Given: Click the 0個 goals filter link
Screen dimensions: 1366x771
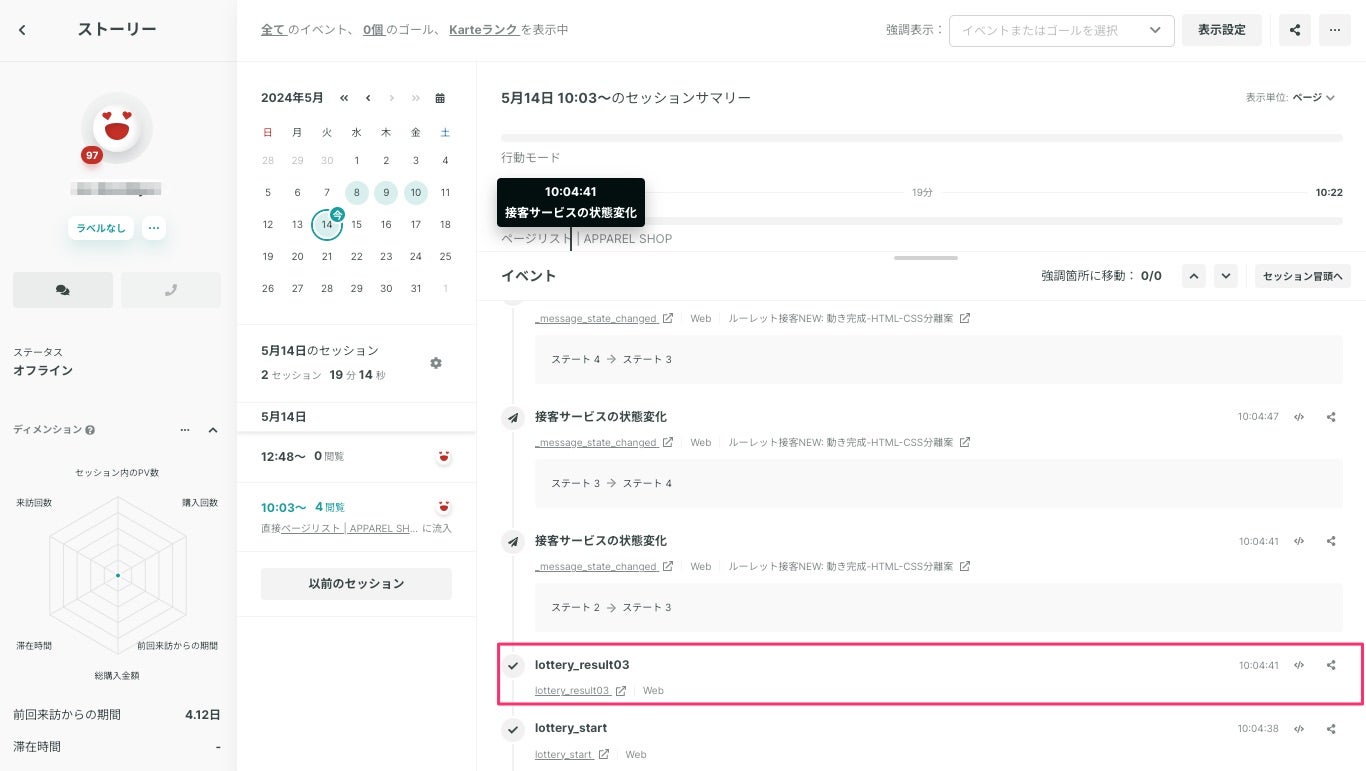Looking at the screenshot, I should [x=374, y=30].
